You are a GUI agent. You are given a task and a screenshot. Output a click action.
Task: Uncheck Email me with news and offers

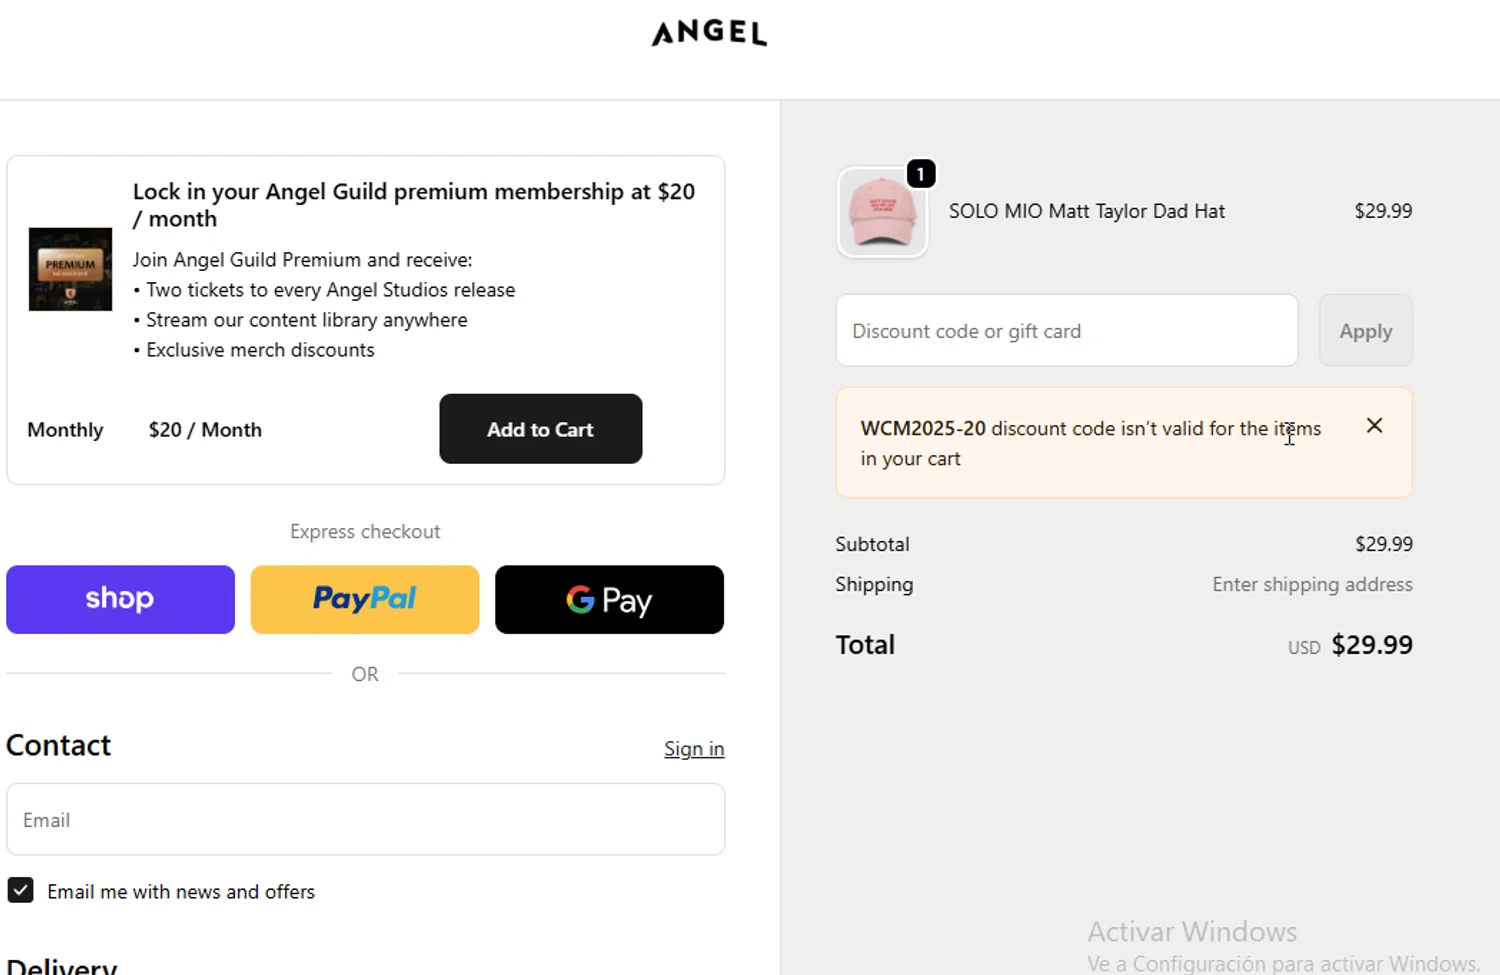(x=21, y=890)
